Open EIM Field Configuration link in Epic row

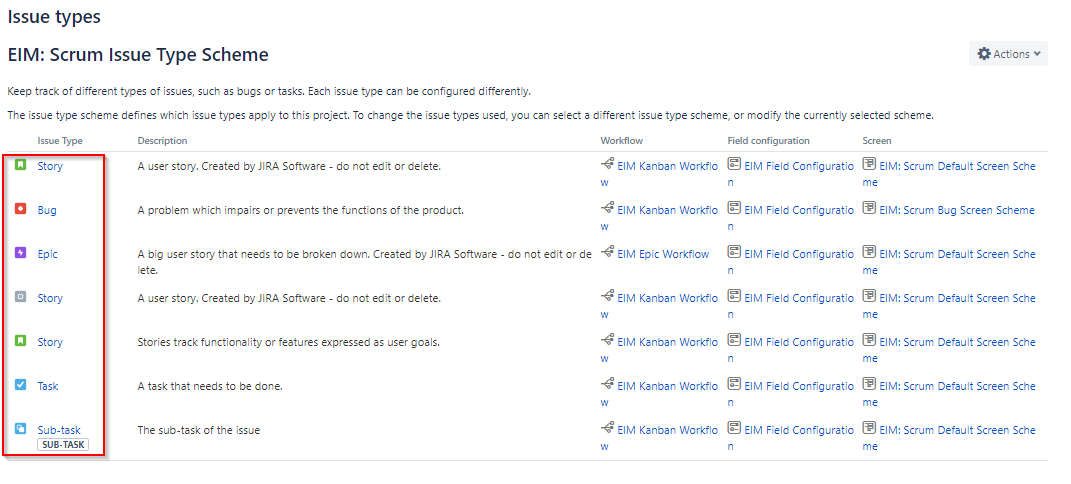pyautogui.click(x=791, y=262)
